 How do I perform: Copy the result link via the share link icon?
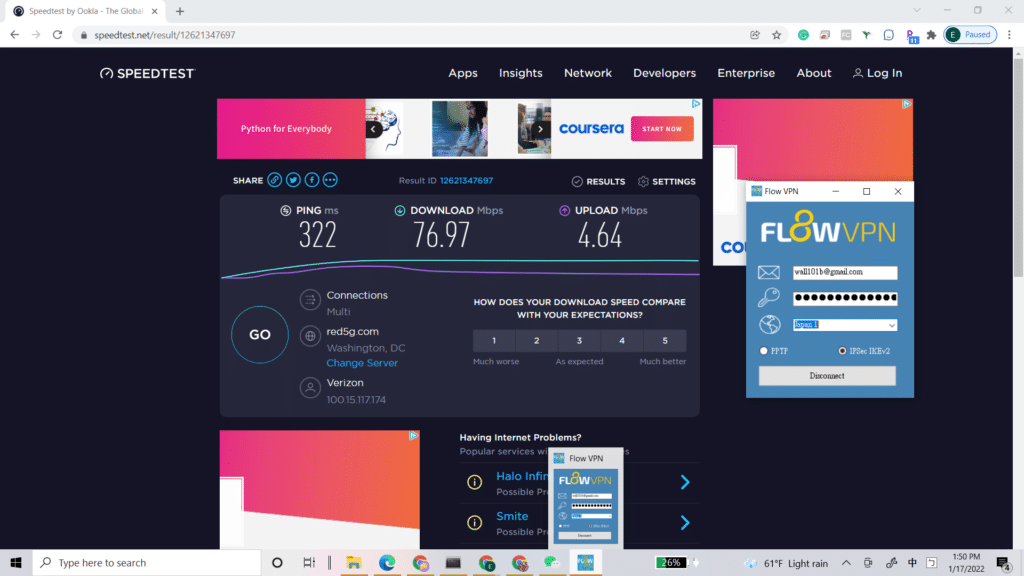pyautogui.click(x=274, y=180)
